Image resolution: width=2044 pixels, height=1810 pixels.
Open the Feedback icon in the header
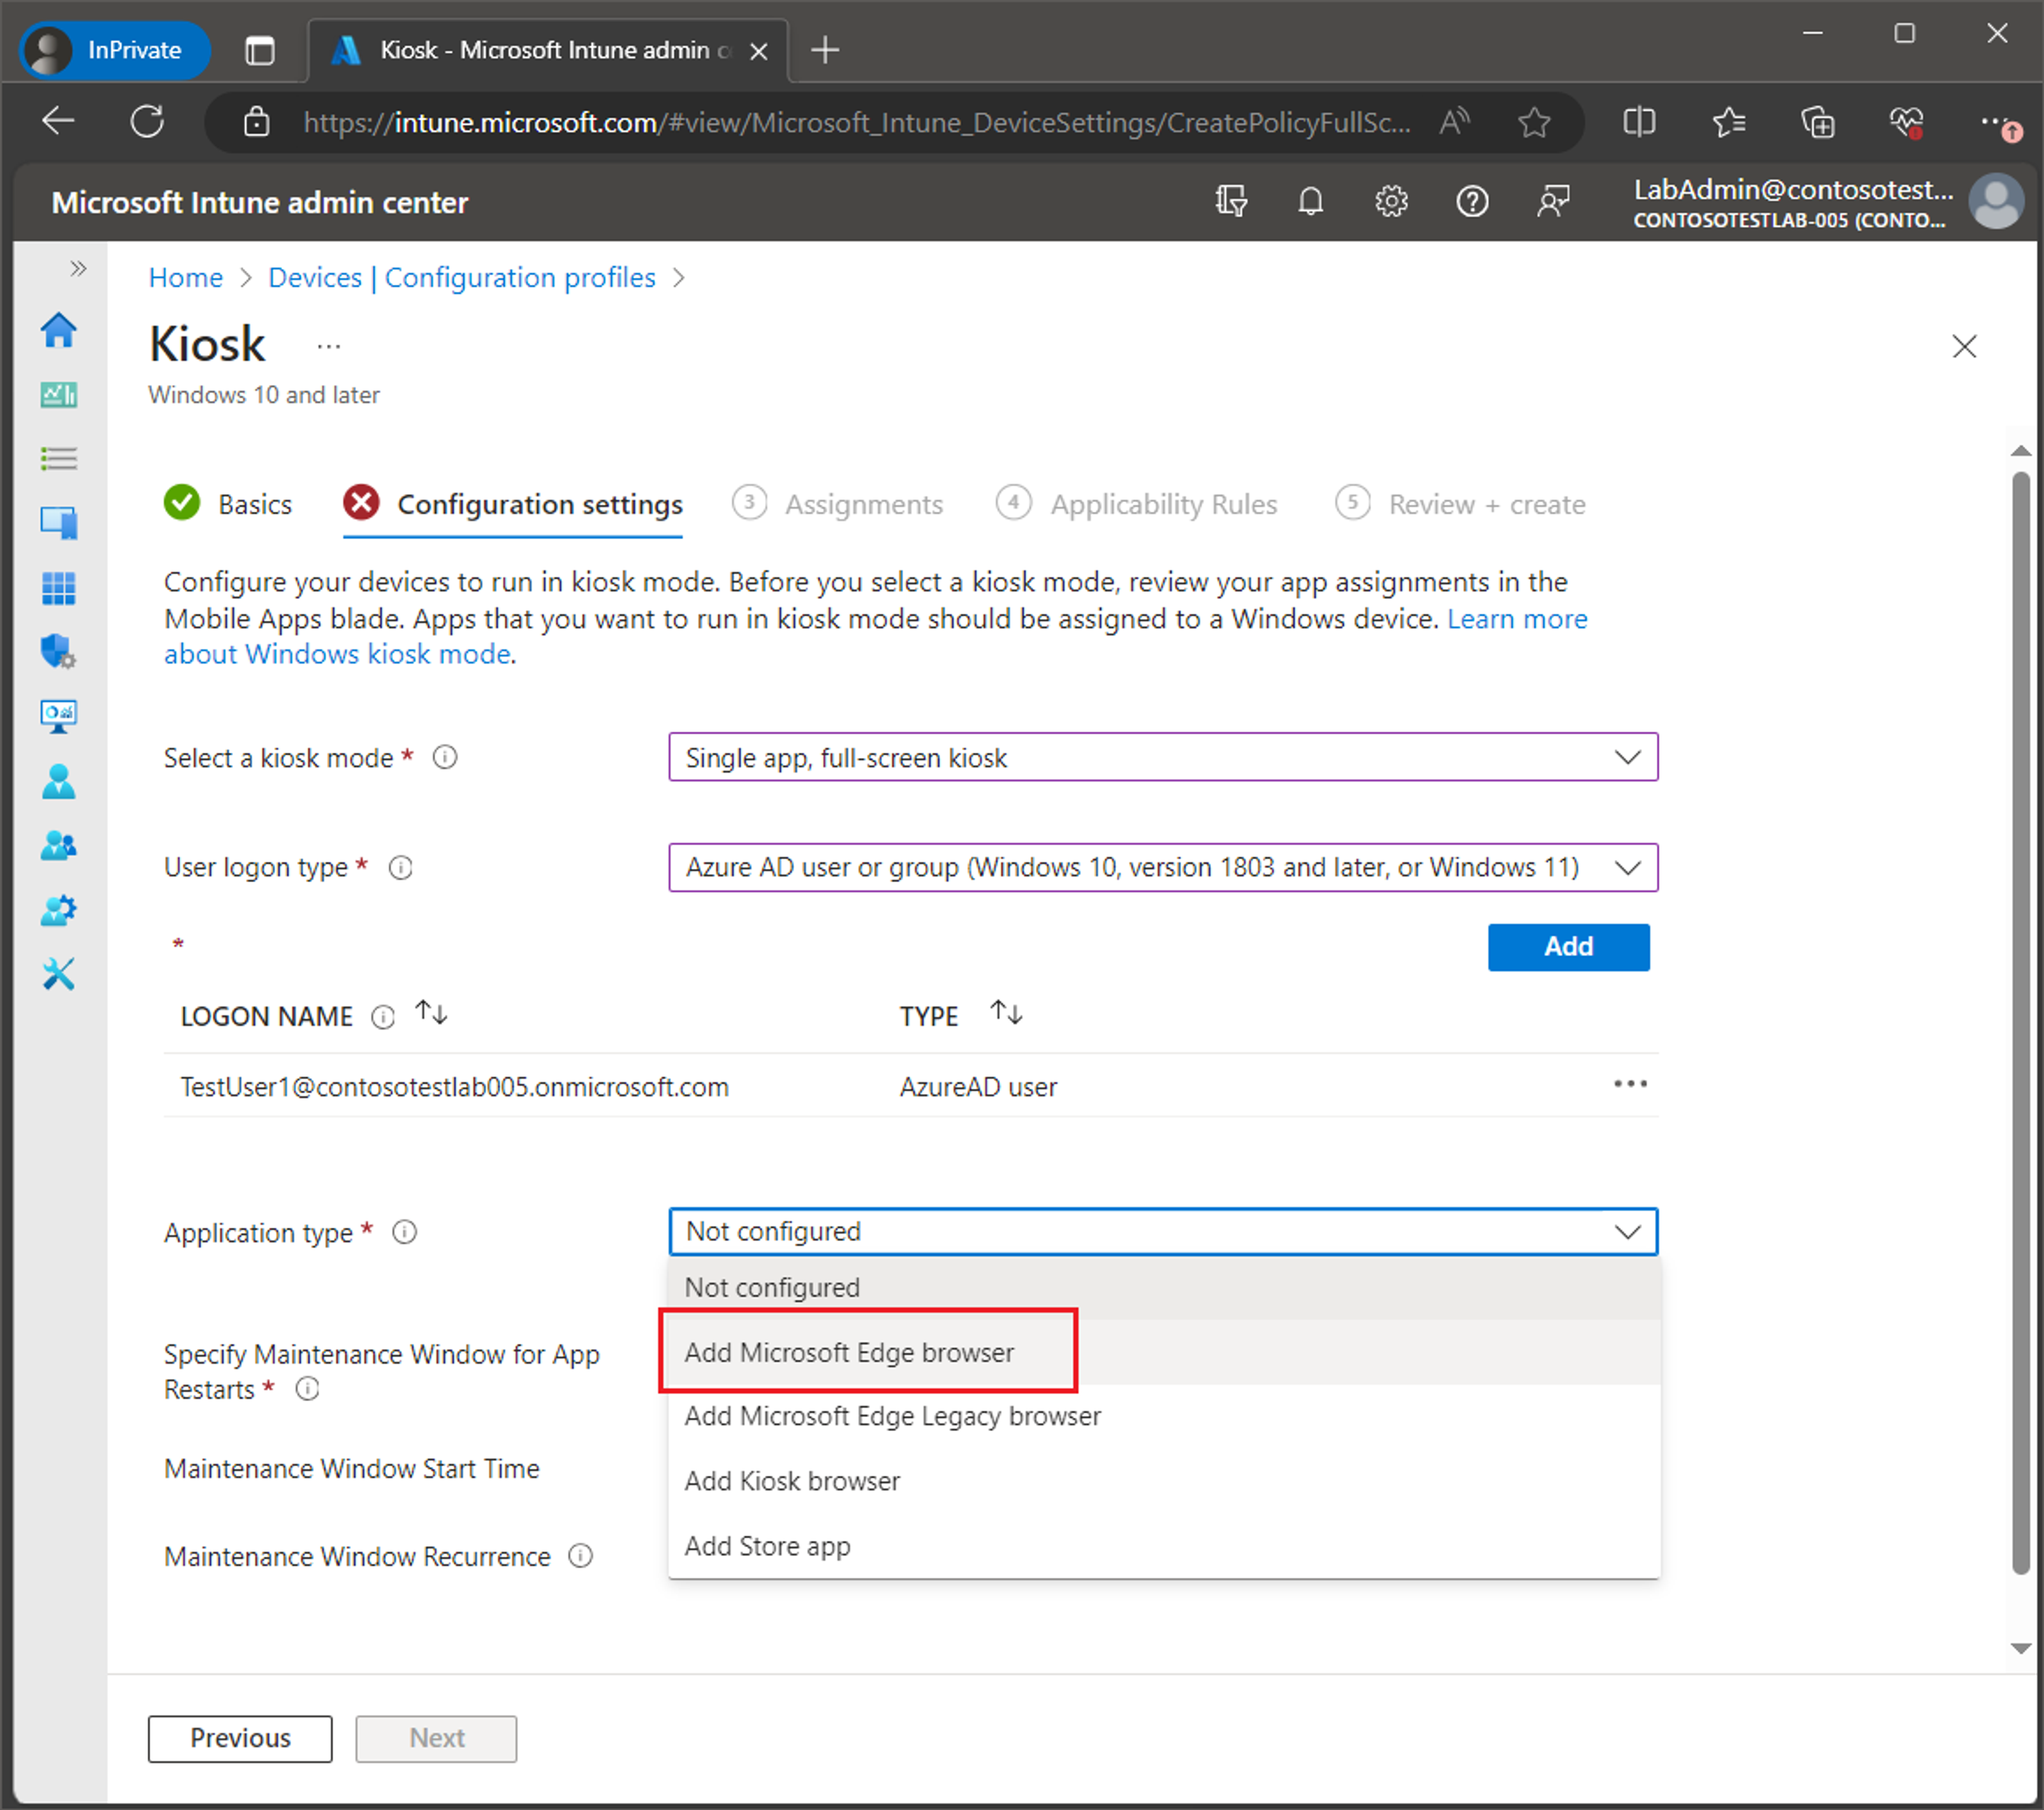tap(1553, 202)
